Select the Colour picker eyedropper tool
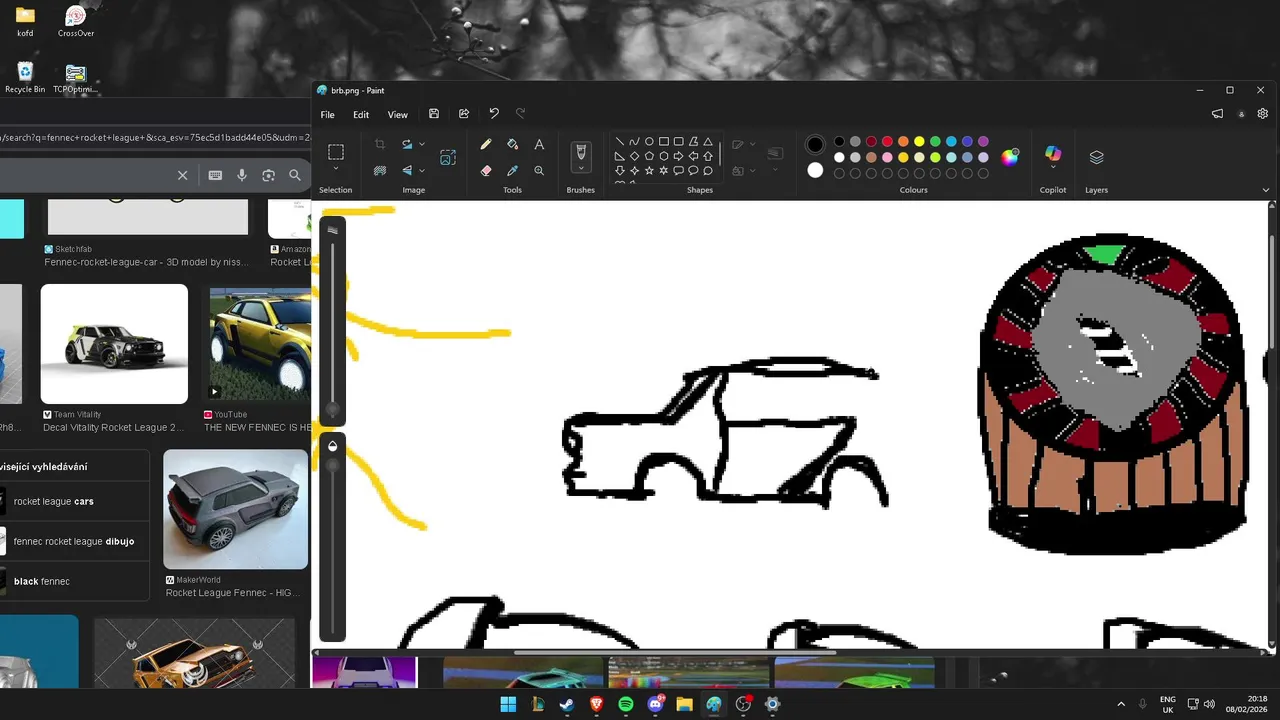Image resolution: width=1280 pixels, height=720 pixels. pos(513,171)
